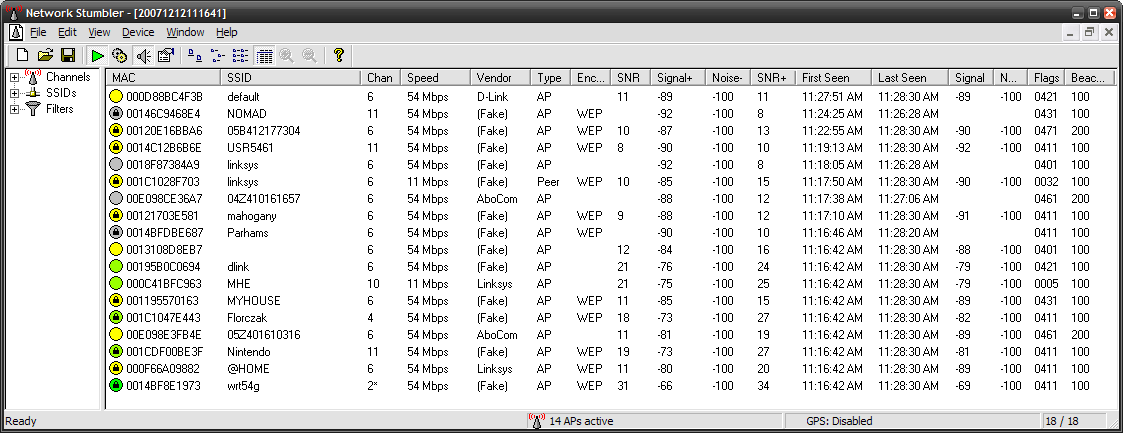Click lock icon for Florczak row
This screenshot has height=433, width=1123.
pyautogui.click(x=116, y=318)
